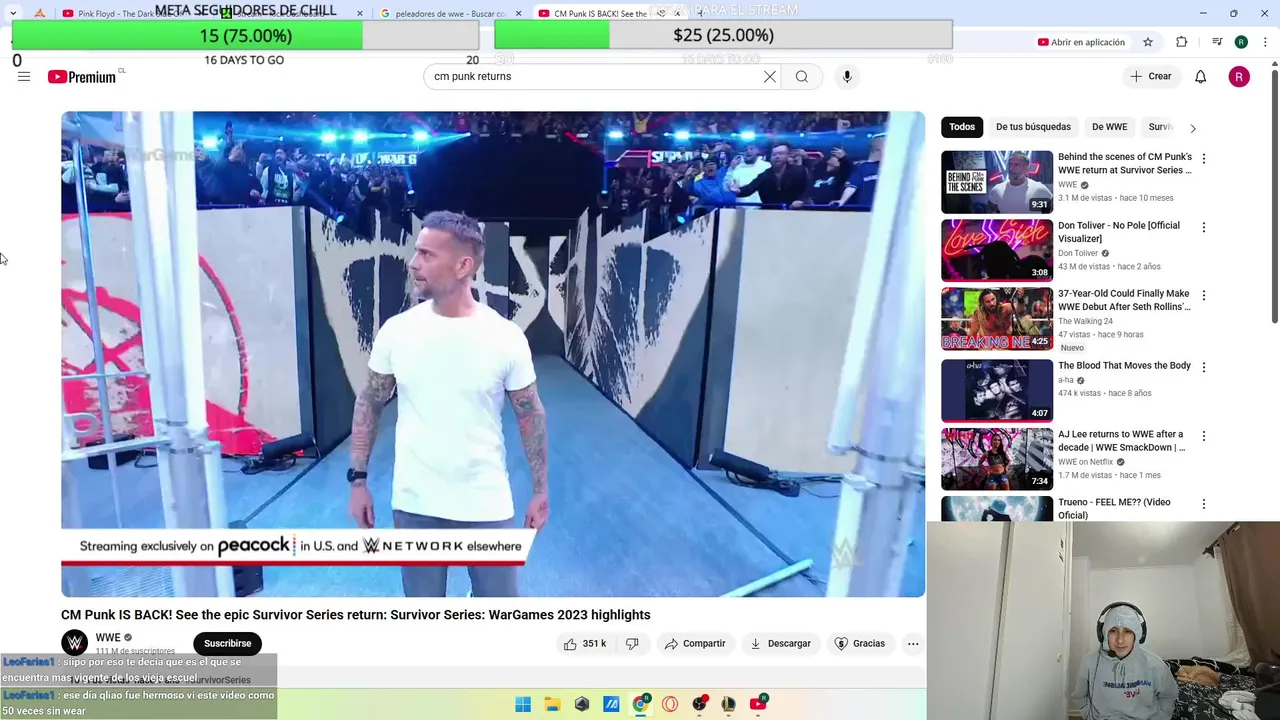Open the YouTube notifications bell
The height and width of the screenshot is (720, 1280).
pyautogui.click(x=1201, y=77)
